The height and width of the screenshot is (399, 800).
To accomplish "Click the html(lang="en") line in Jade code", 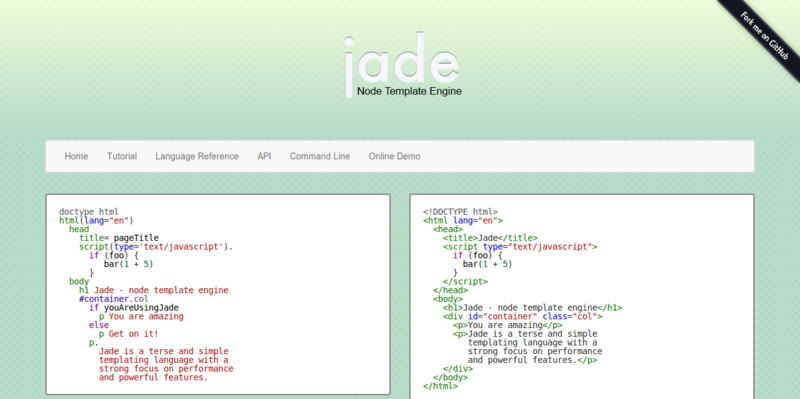I will [x=96, y=220].
